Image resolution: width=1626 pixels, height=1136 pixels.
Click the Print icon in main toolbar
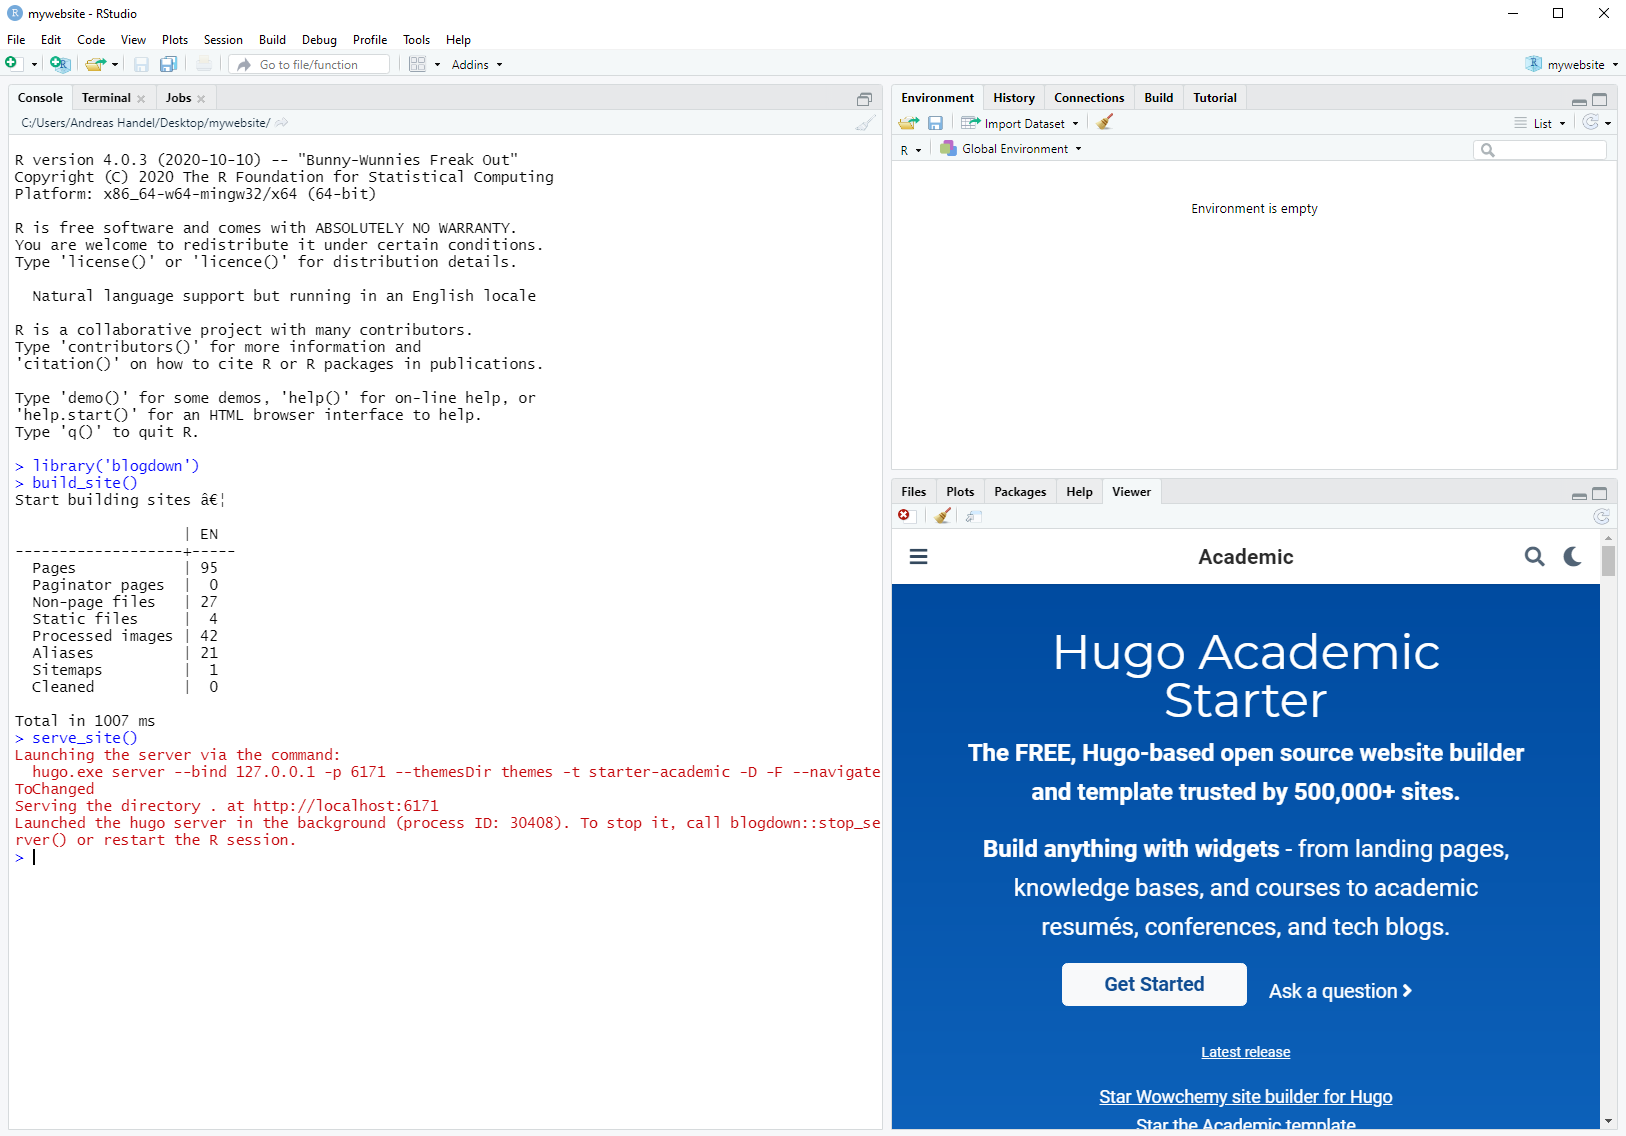pyautogui.click(x=204, y=64)
